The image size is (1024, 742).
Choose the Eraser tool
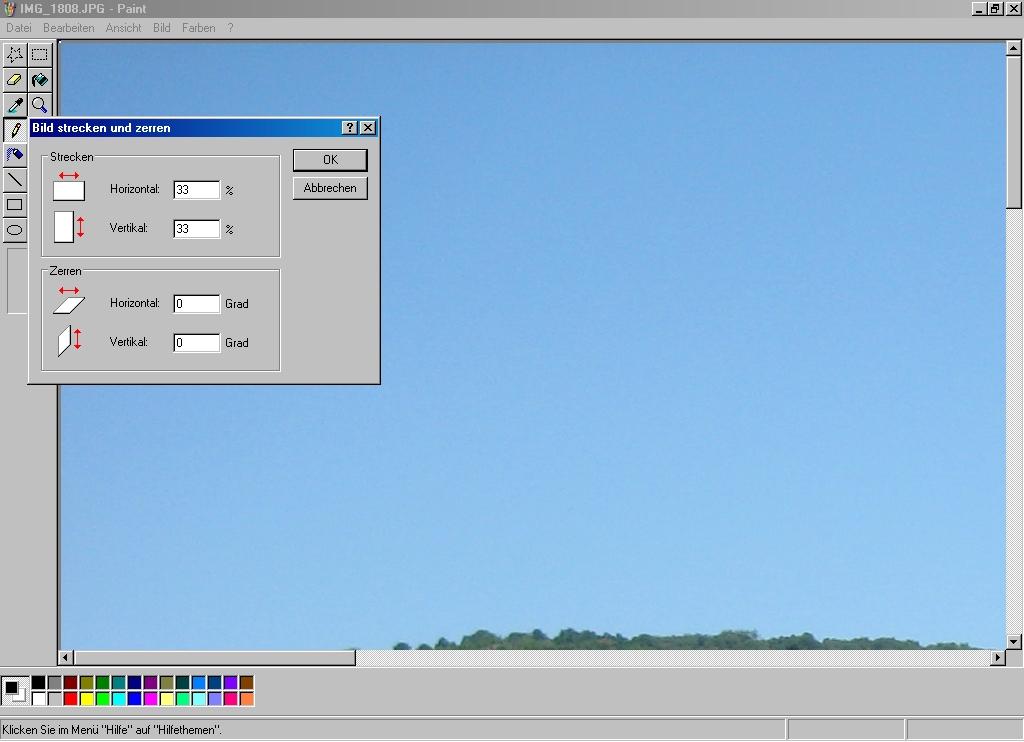coord(15,80)
